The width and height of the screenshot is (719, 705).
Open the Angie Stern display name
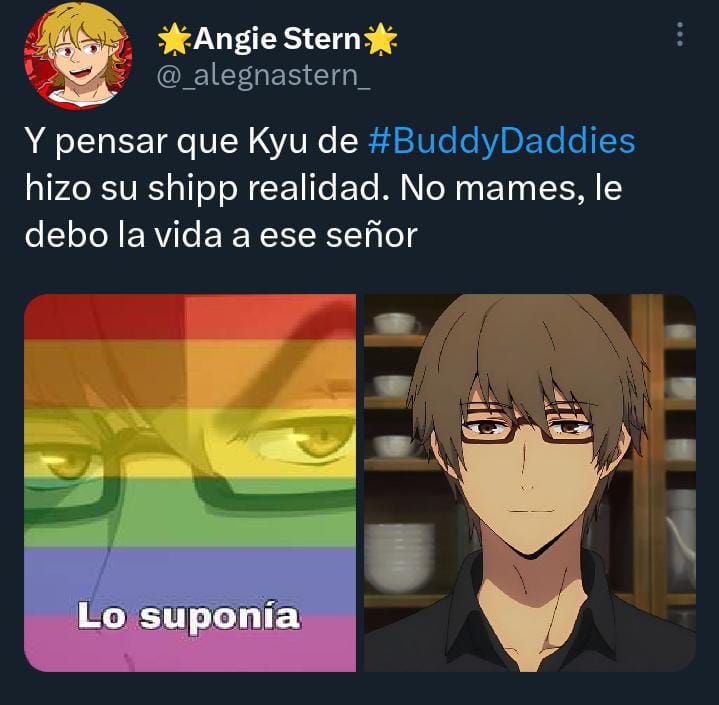pos(277,39)
